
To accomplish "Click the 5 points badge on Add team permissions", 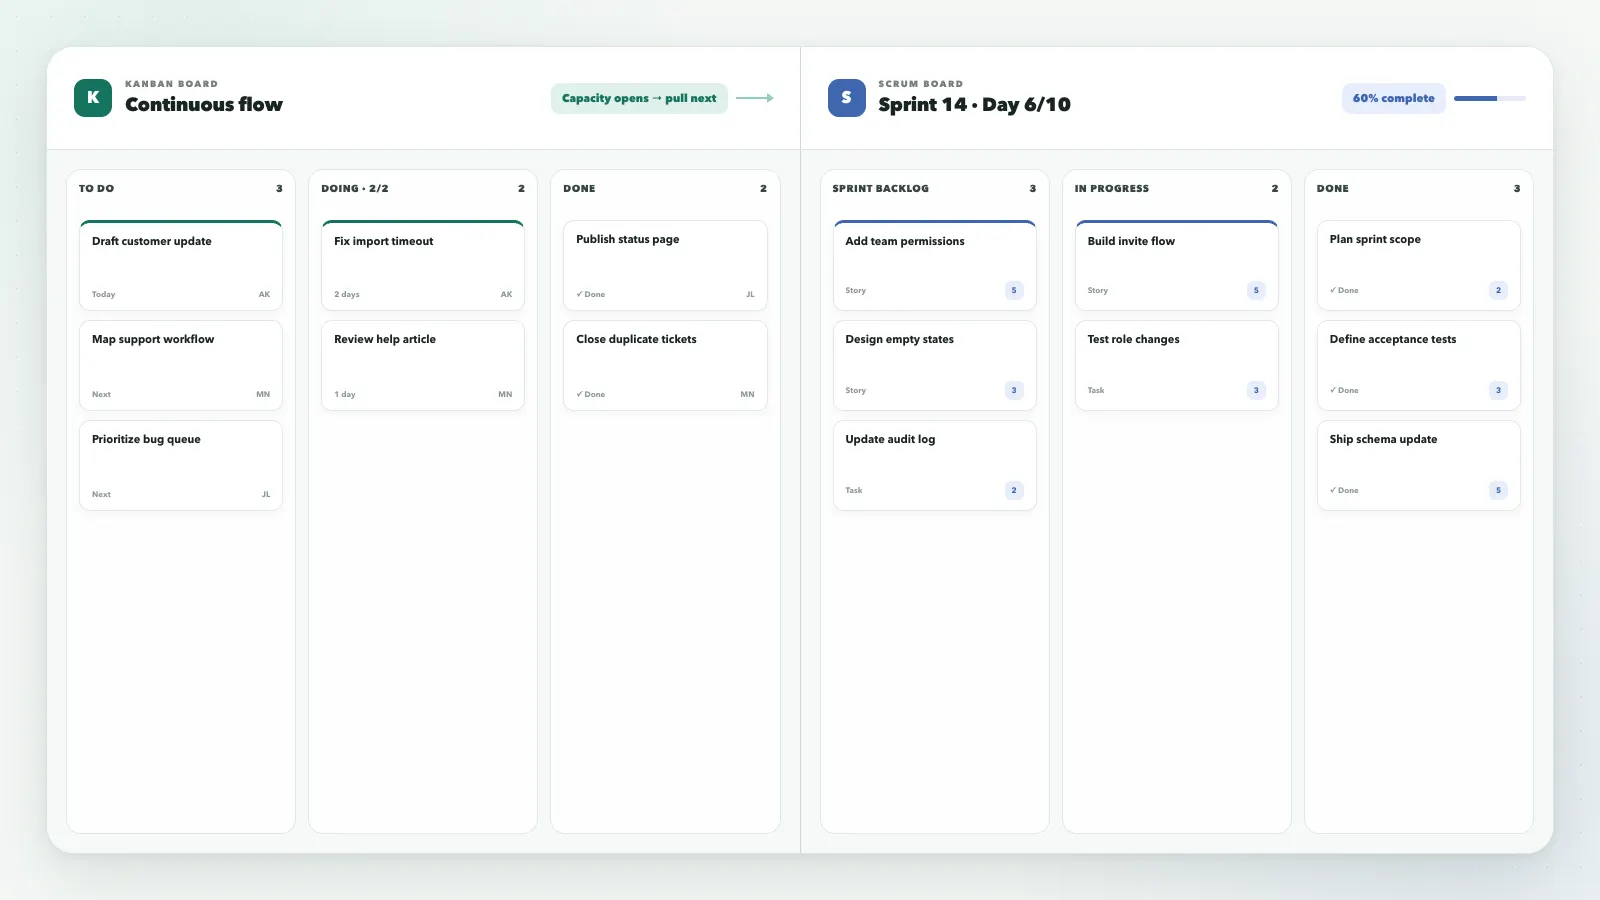I will point(1014,290).
